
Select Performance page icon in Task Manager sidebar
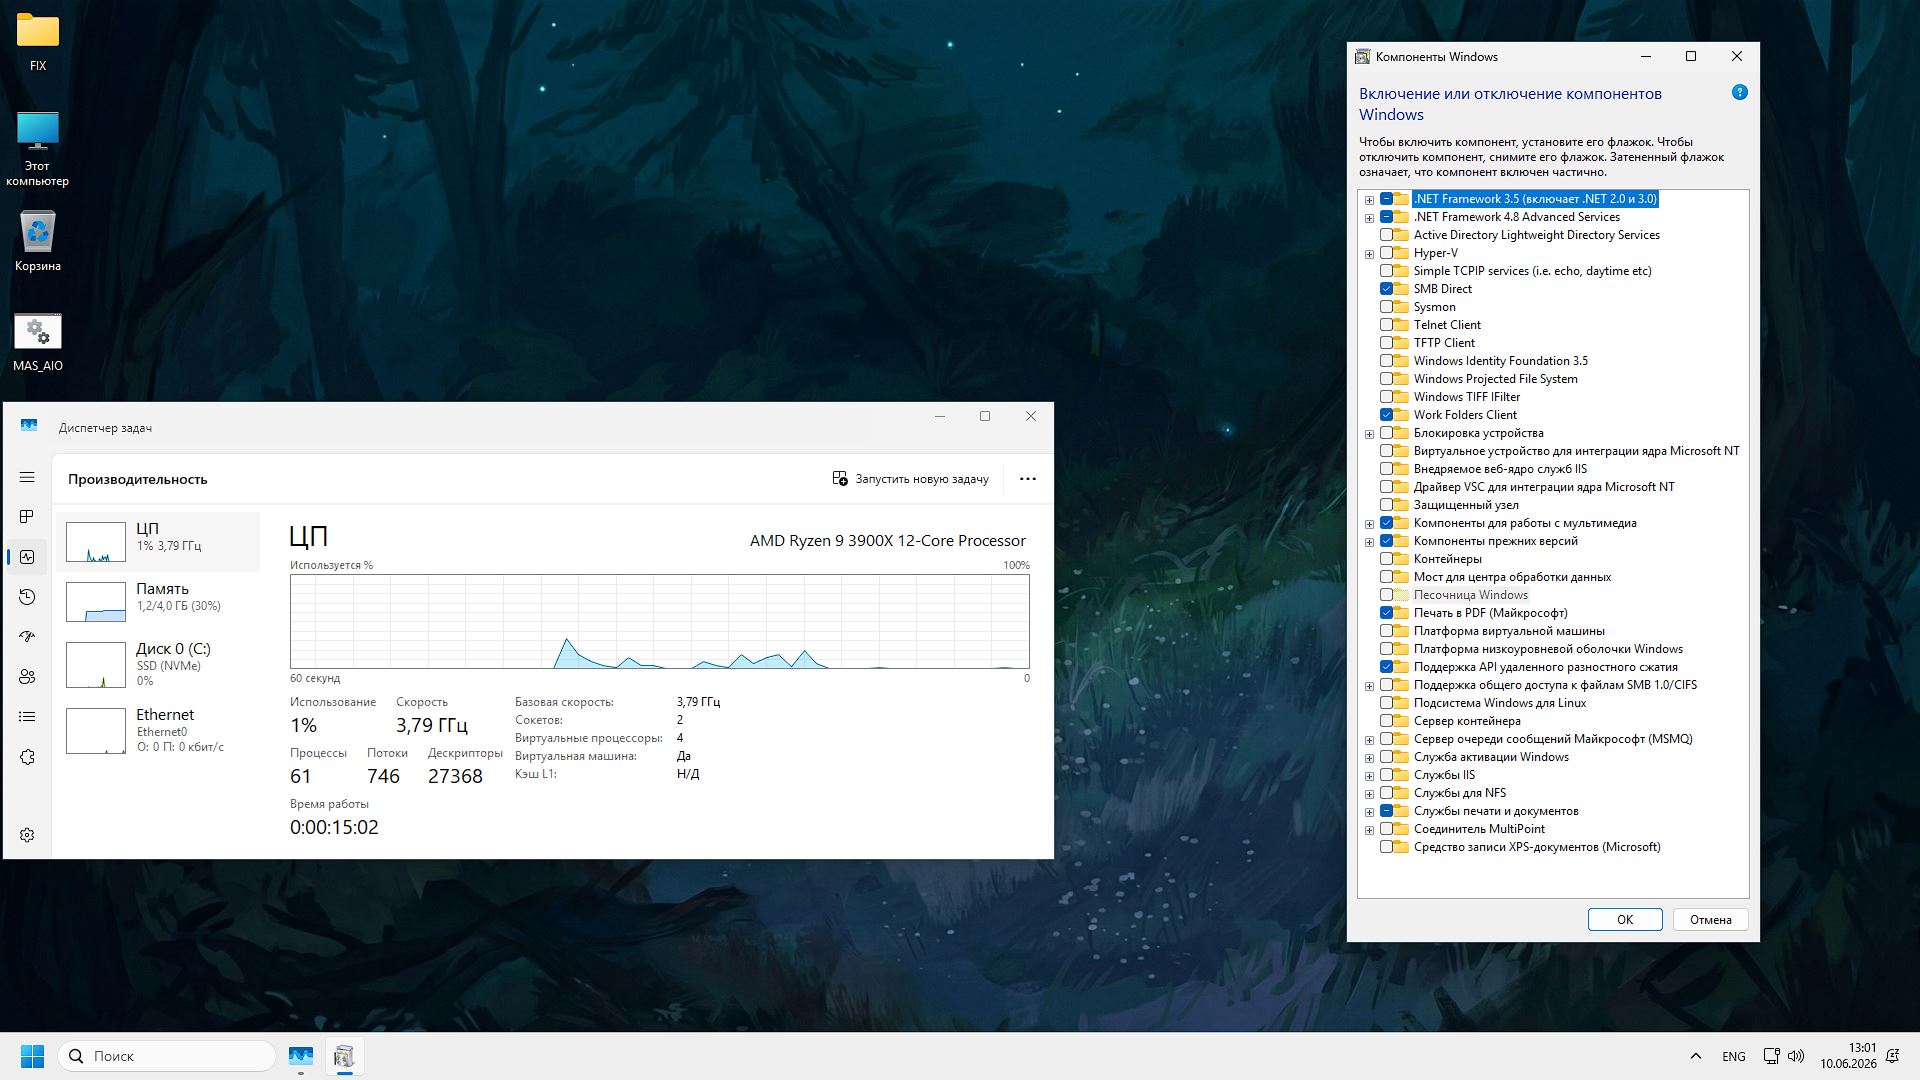(x=27, y=557)
